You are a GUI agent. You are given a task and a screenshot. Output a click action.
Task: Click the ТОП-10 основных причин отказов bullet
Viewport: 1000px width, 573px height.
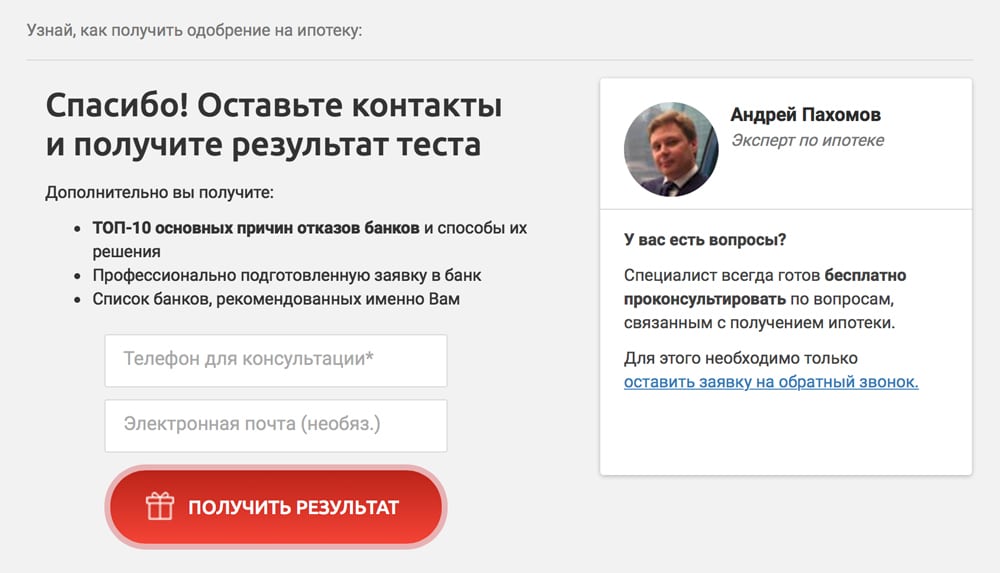coord(256,228)
